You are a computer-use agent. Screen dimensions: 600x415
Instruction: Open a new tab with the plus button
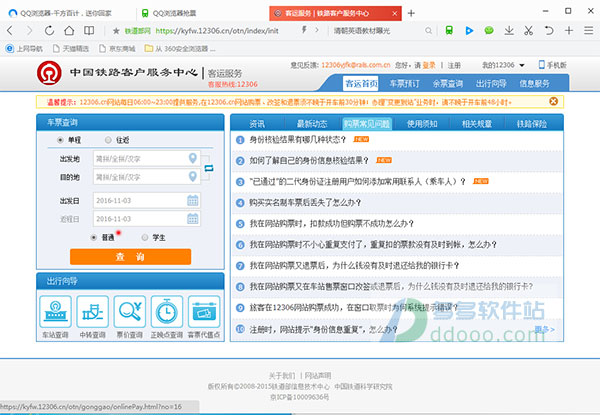[411, 13]
